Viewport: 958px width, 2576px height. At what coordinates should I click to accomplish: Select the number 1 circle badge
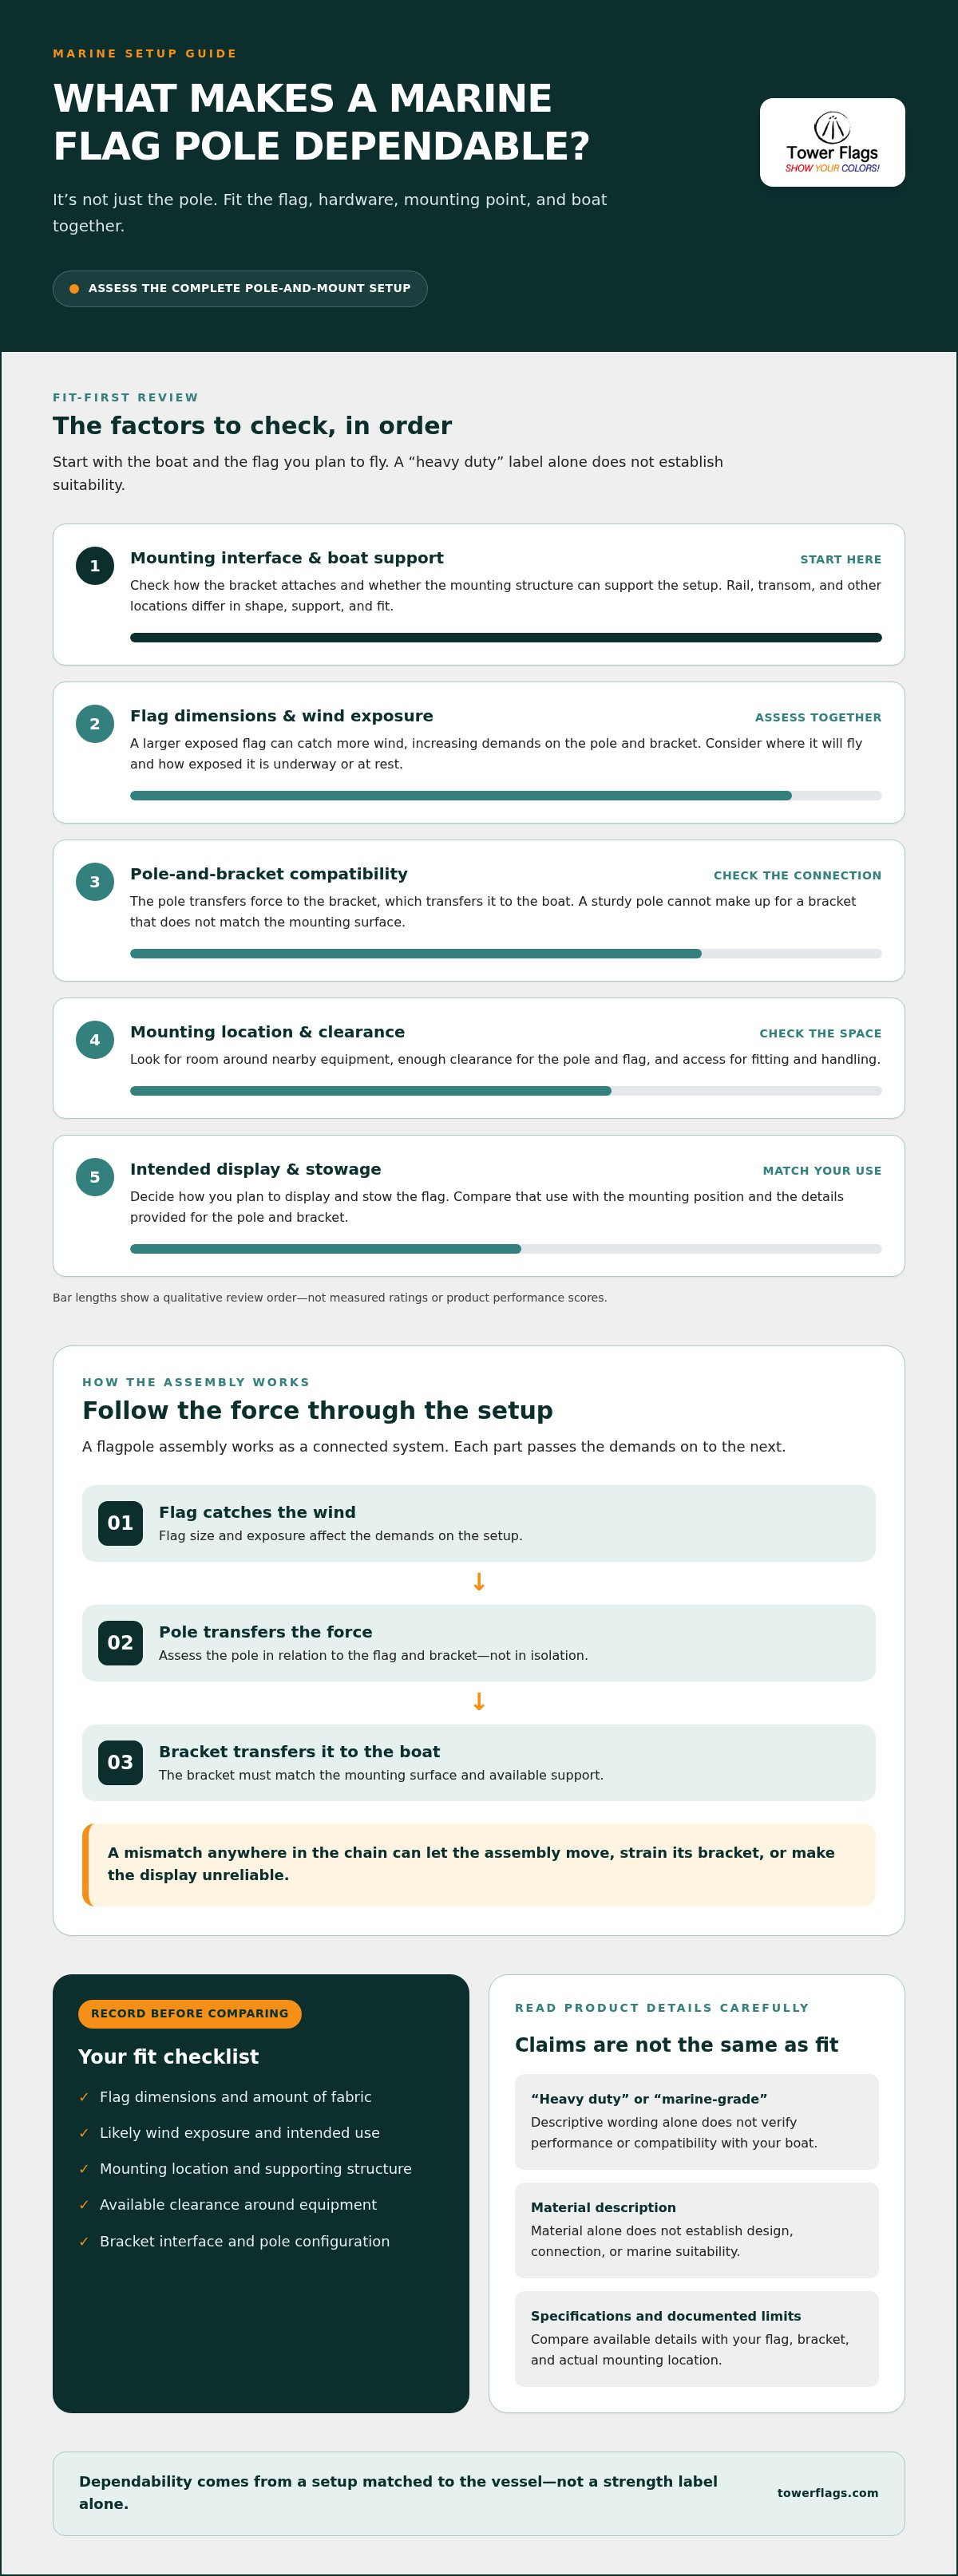(95, 566)
